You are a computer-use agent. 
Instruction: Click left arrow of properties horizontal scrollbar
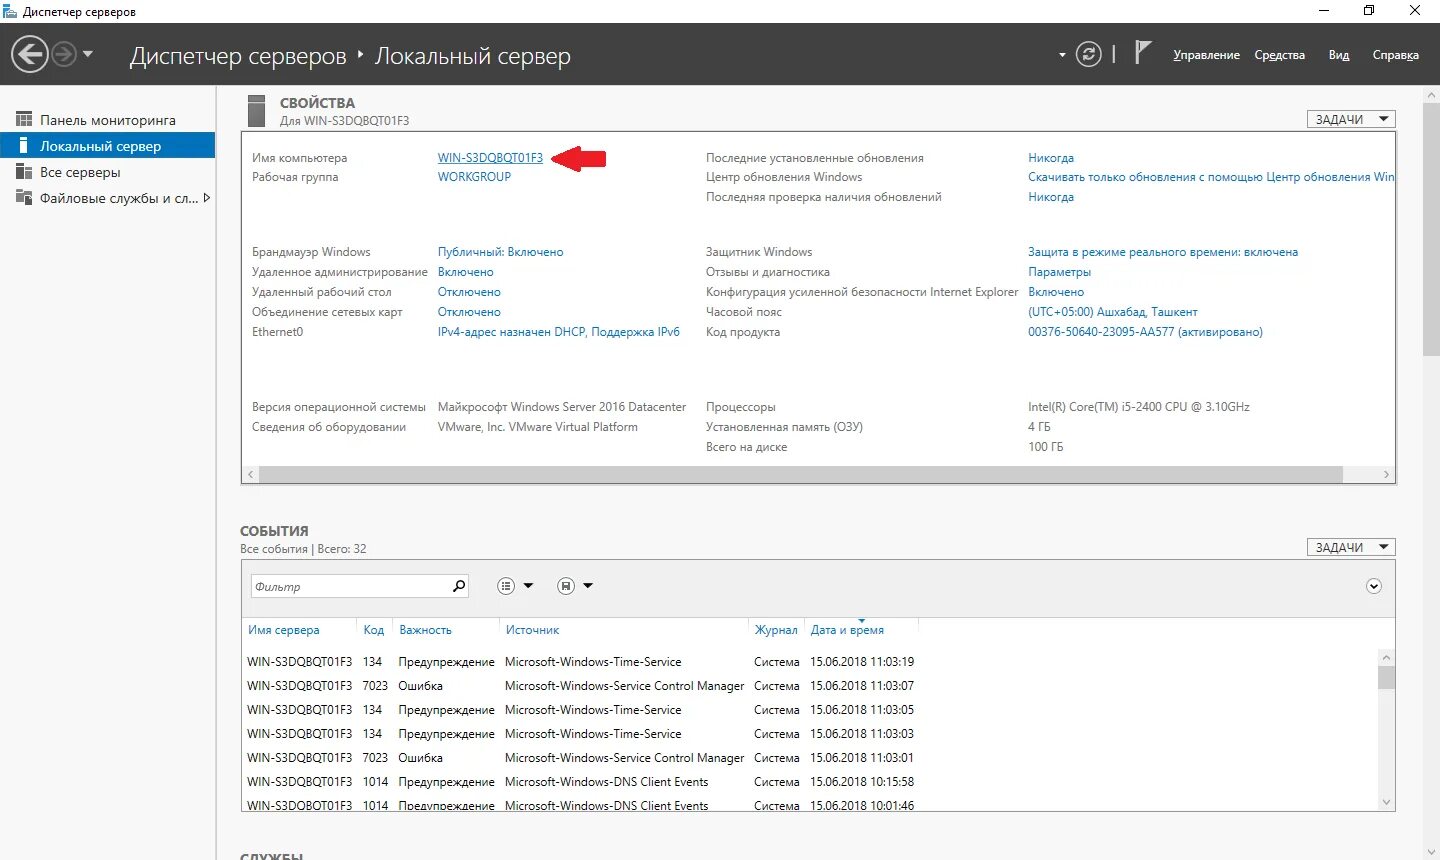[x=251, y=474]
